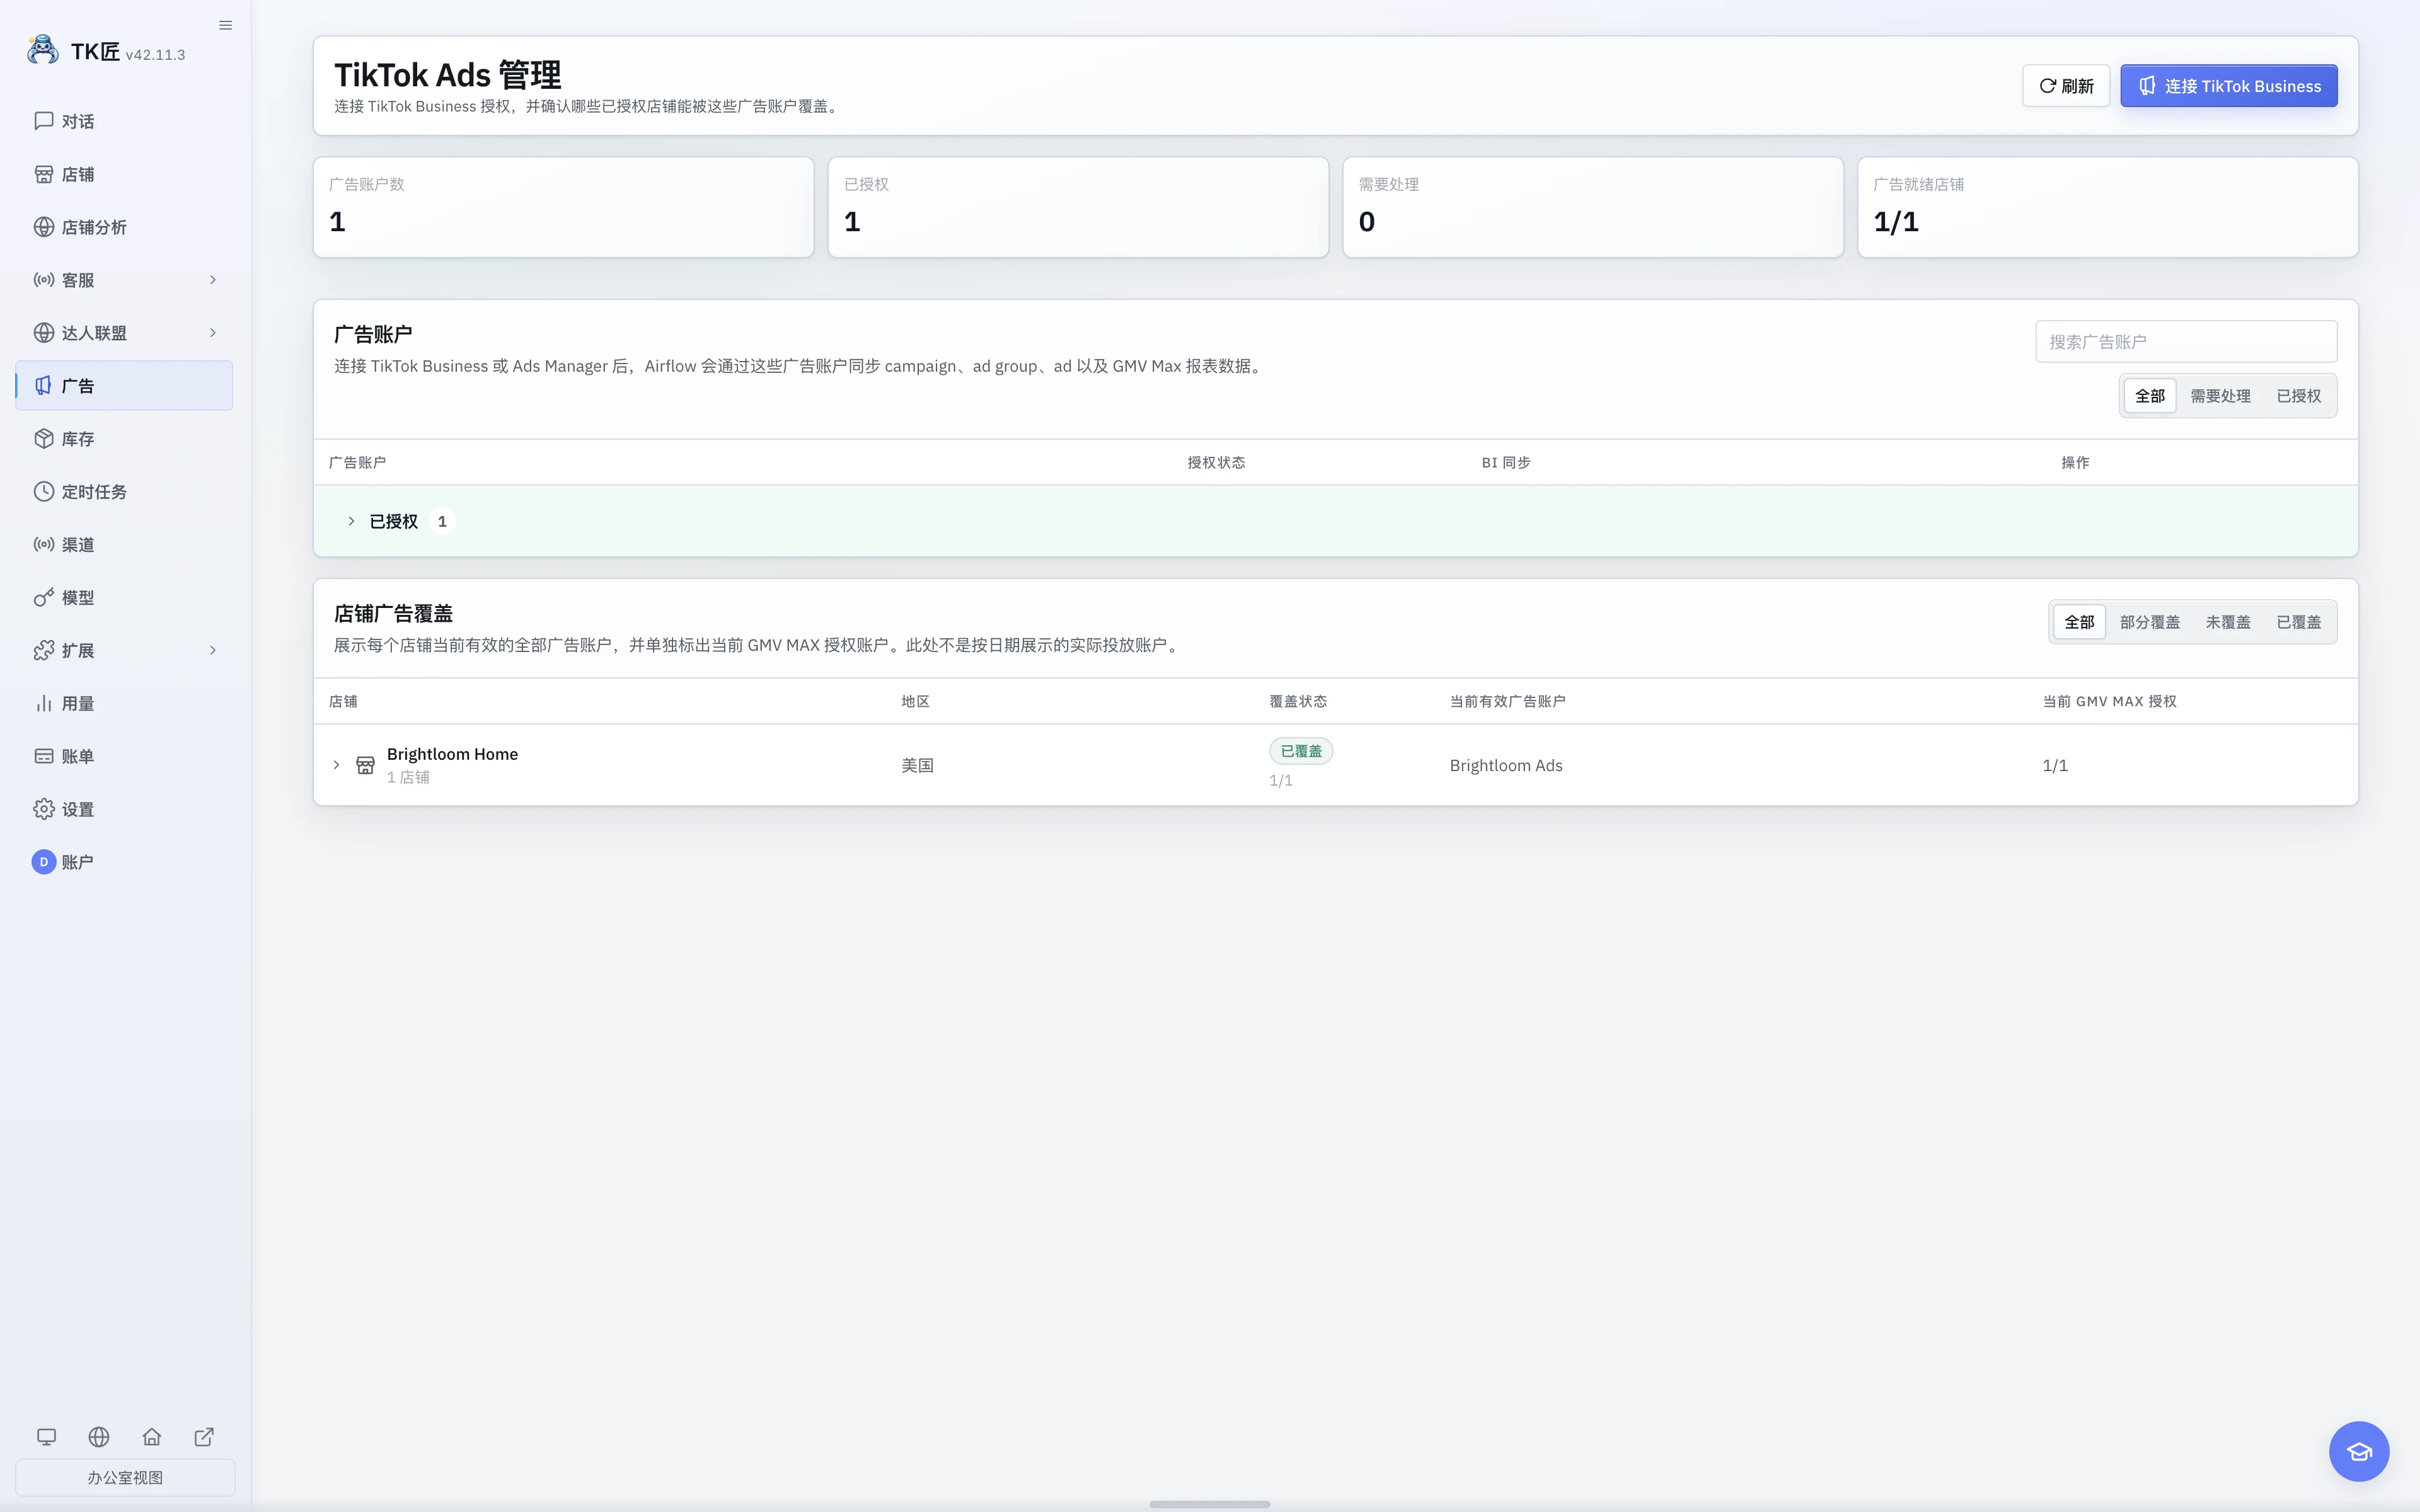
Task: Click the 广告 megaphone icon in sidebar
Action: coord(44,386)
